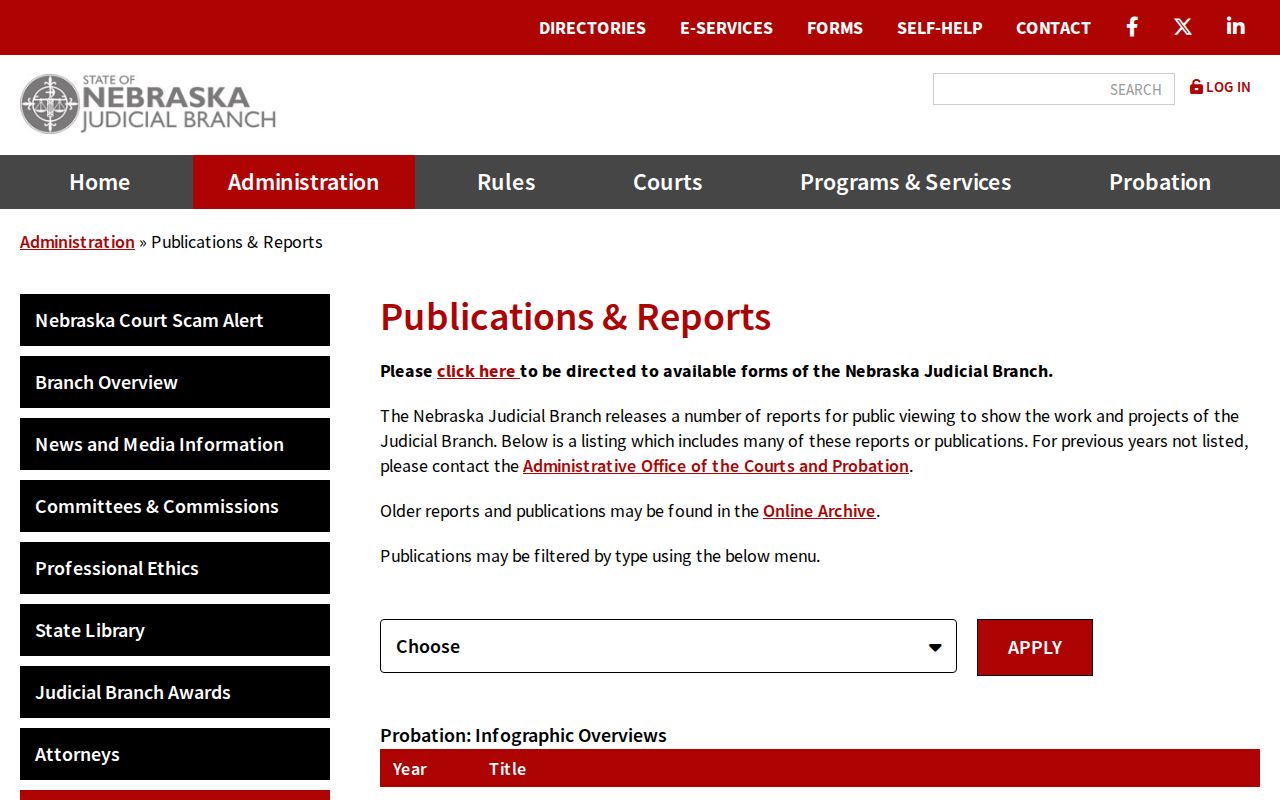Open News and Media Information sidebar item
This screenshot has width=1280, height=800.
pos(175,444)
